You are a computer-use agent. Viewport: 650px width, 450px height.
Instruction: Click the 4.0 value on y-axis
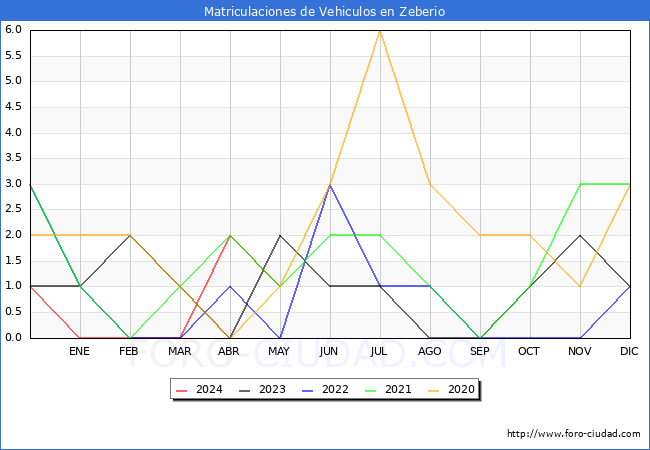13,132
